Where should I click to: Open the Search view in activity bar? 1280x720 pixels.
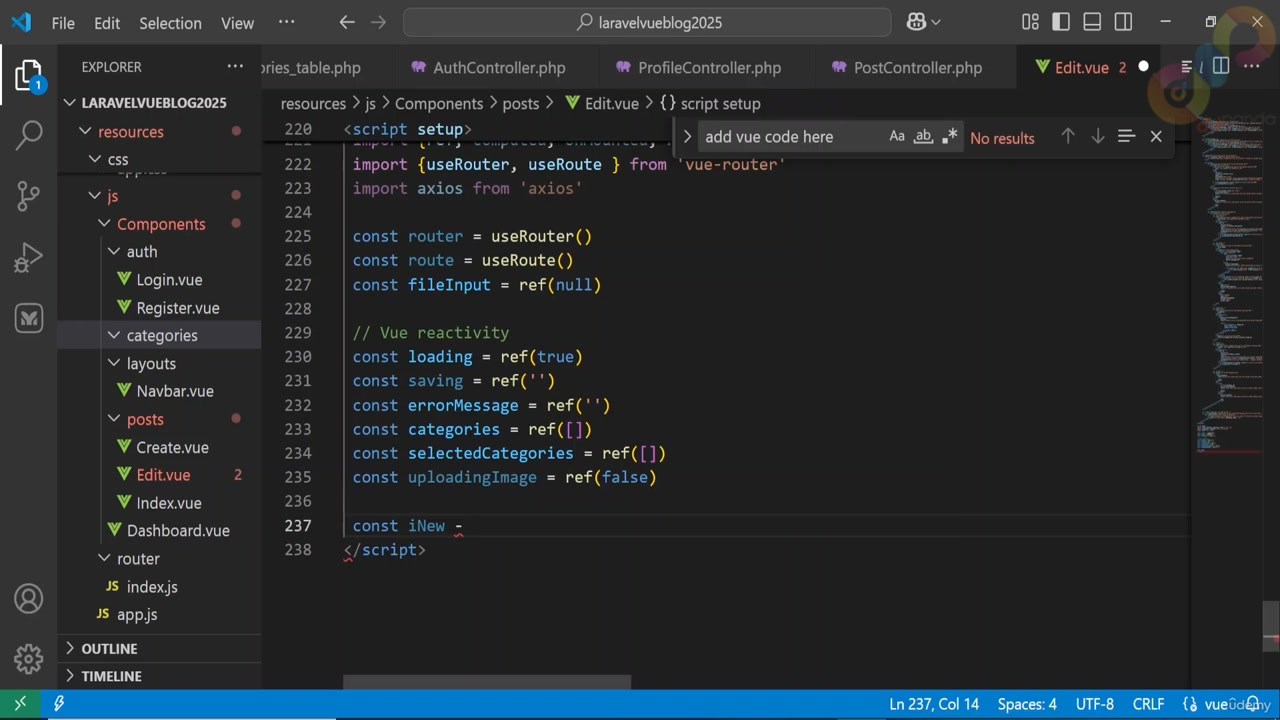tap(29, 135)
